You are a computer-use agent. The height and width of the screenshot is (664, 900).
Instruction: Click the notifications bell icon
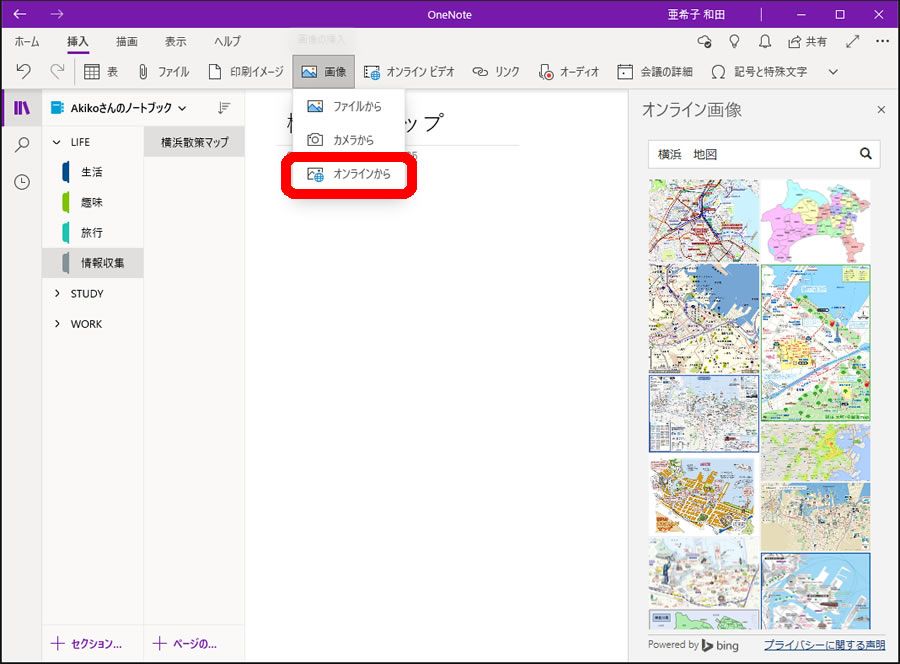765,42
